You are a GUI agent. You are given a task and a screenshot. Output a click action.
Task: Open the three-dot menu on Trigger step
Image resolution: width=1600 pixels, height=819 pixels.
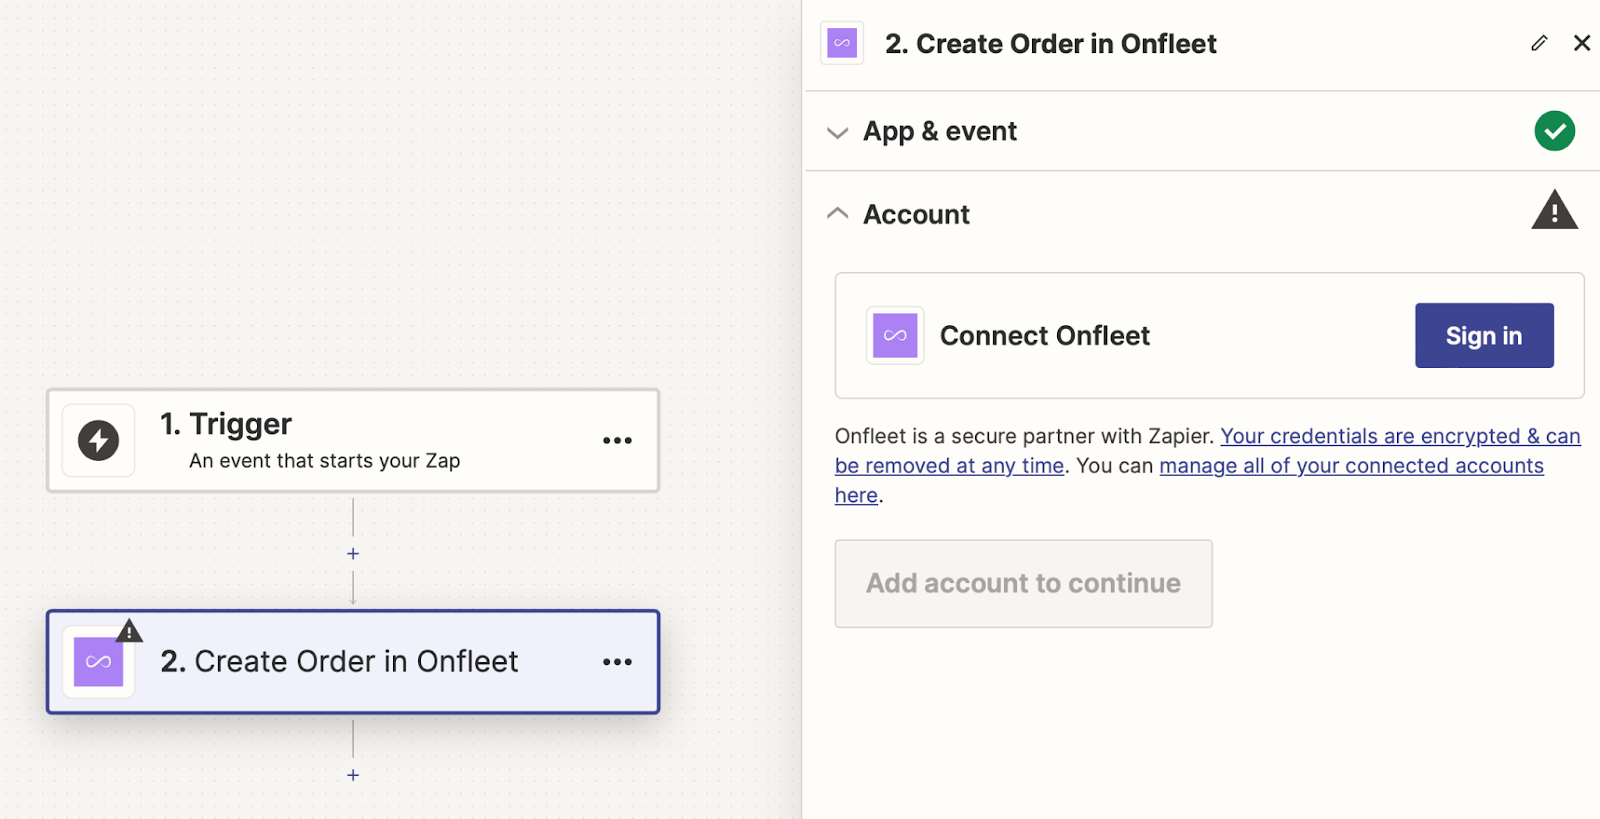tap(617, 440)
